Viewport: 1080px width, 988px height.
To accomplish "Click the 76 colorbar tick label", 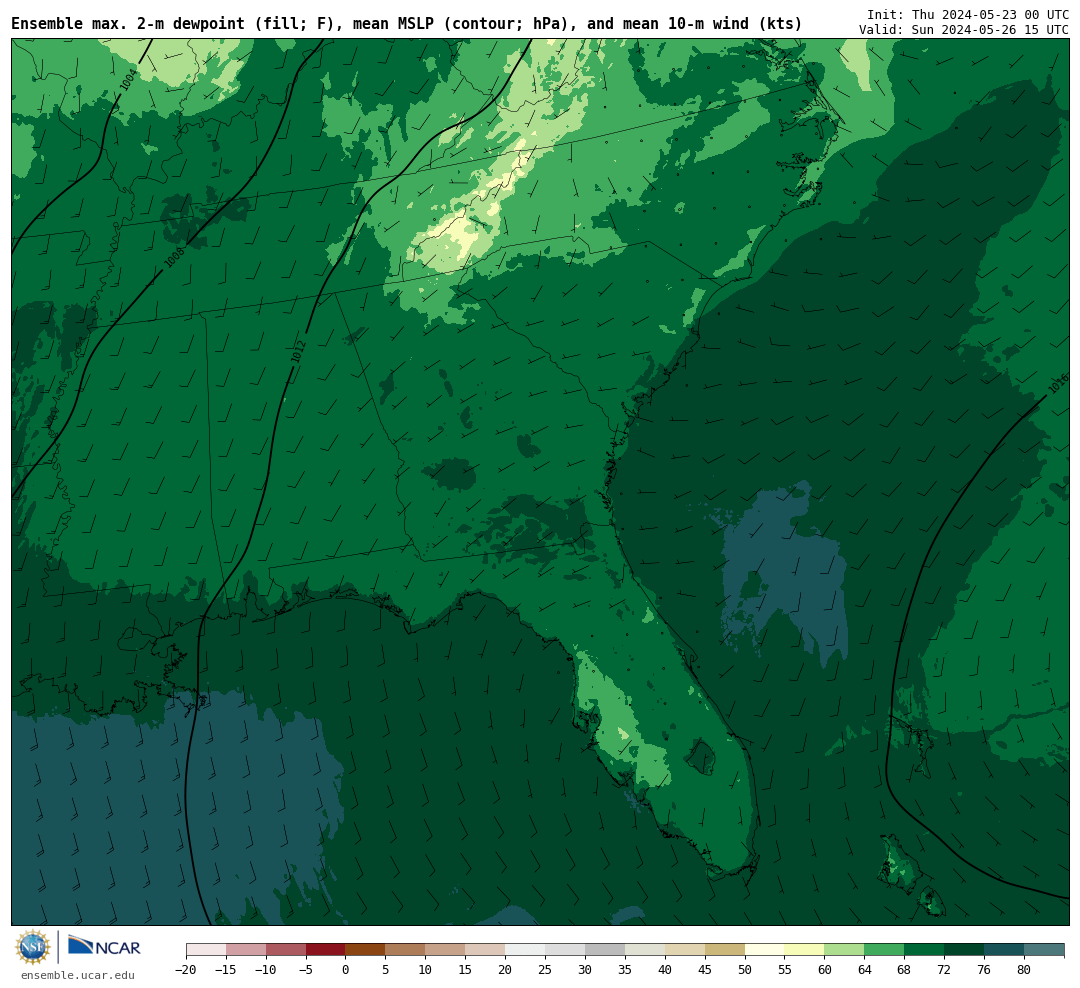I will tap(984, 969).
